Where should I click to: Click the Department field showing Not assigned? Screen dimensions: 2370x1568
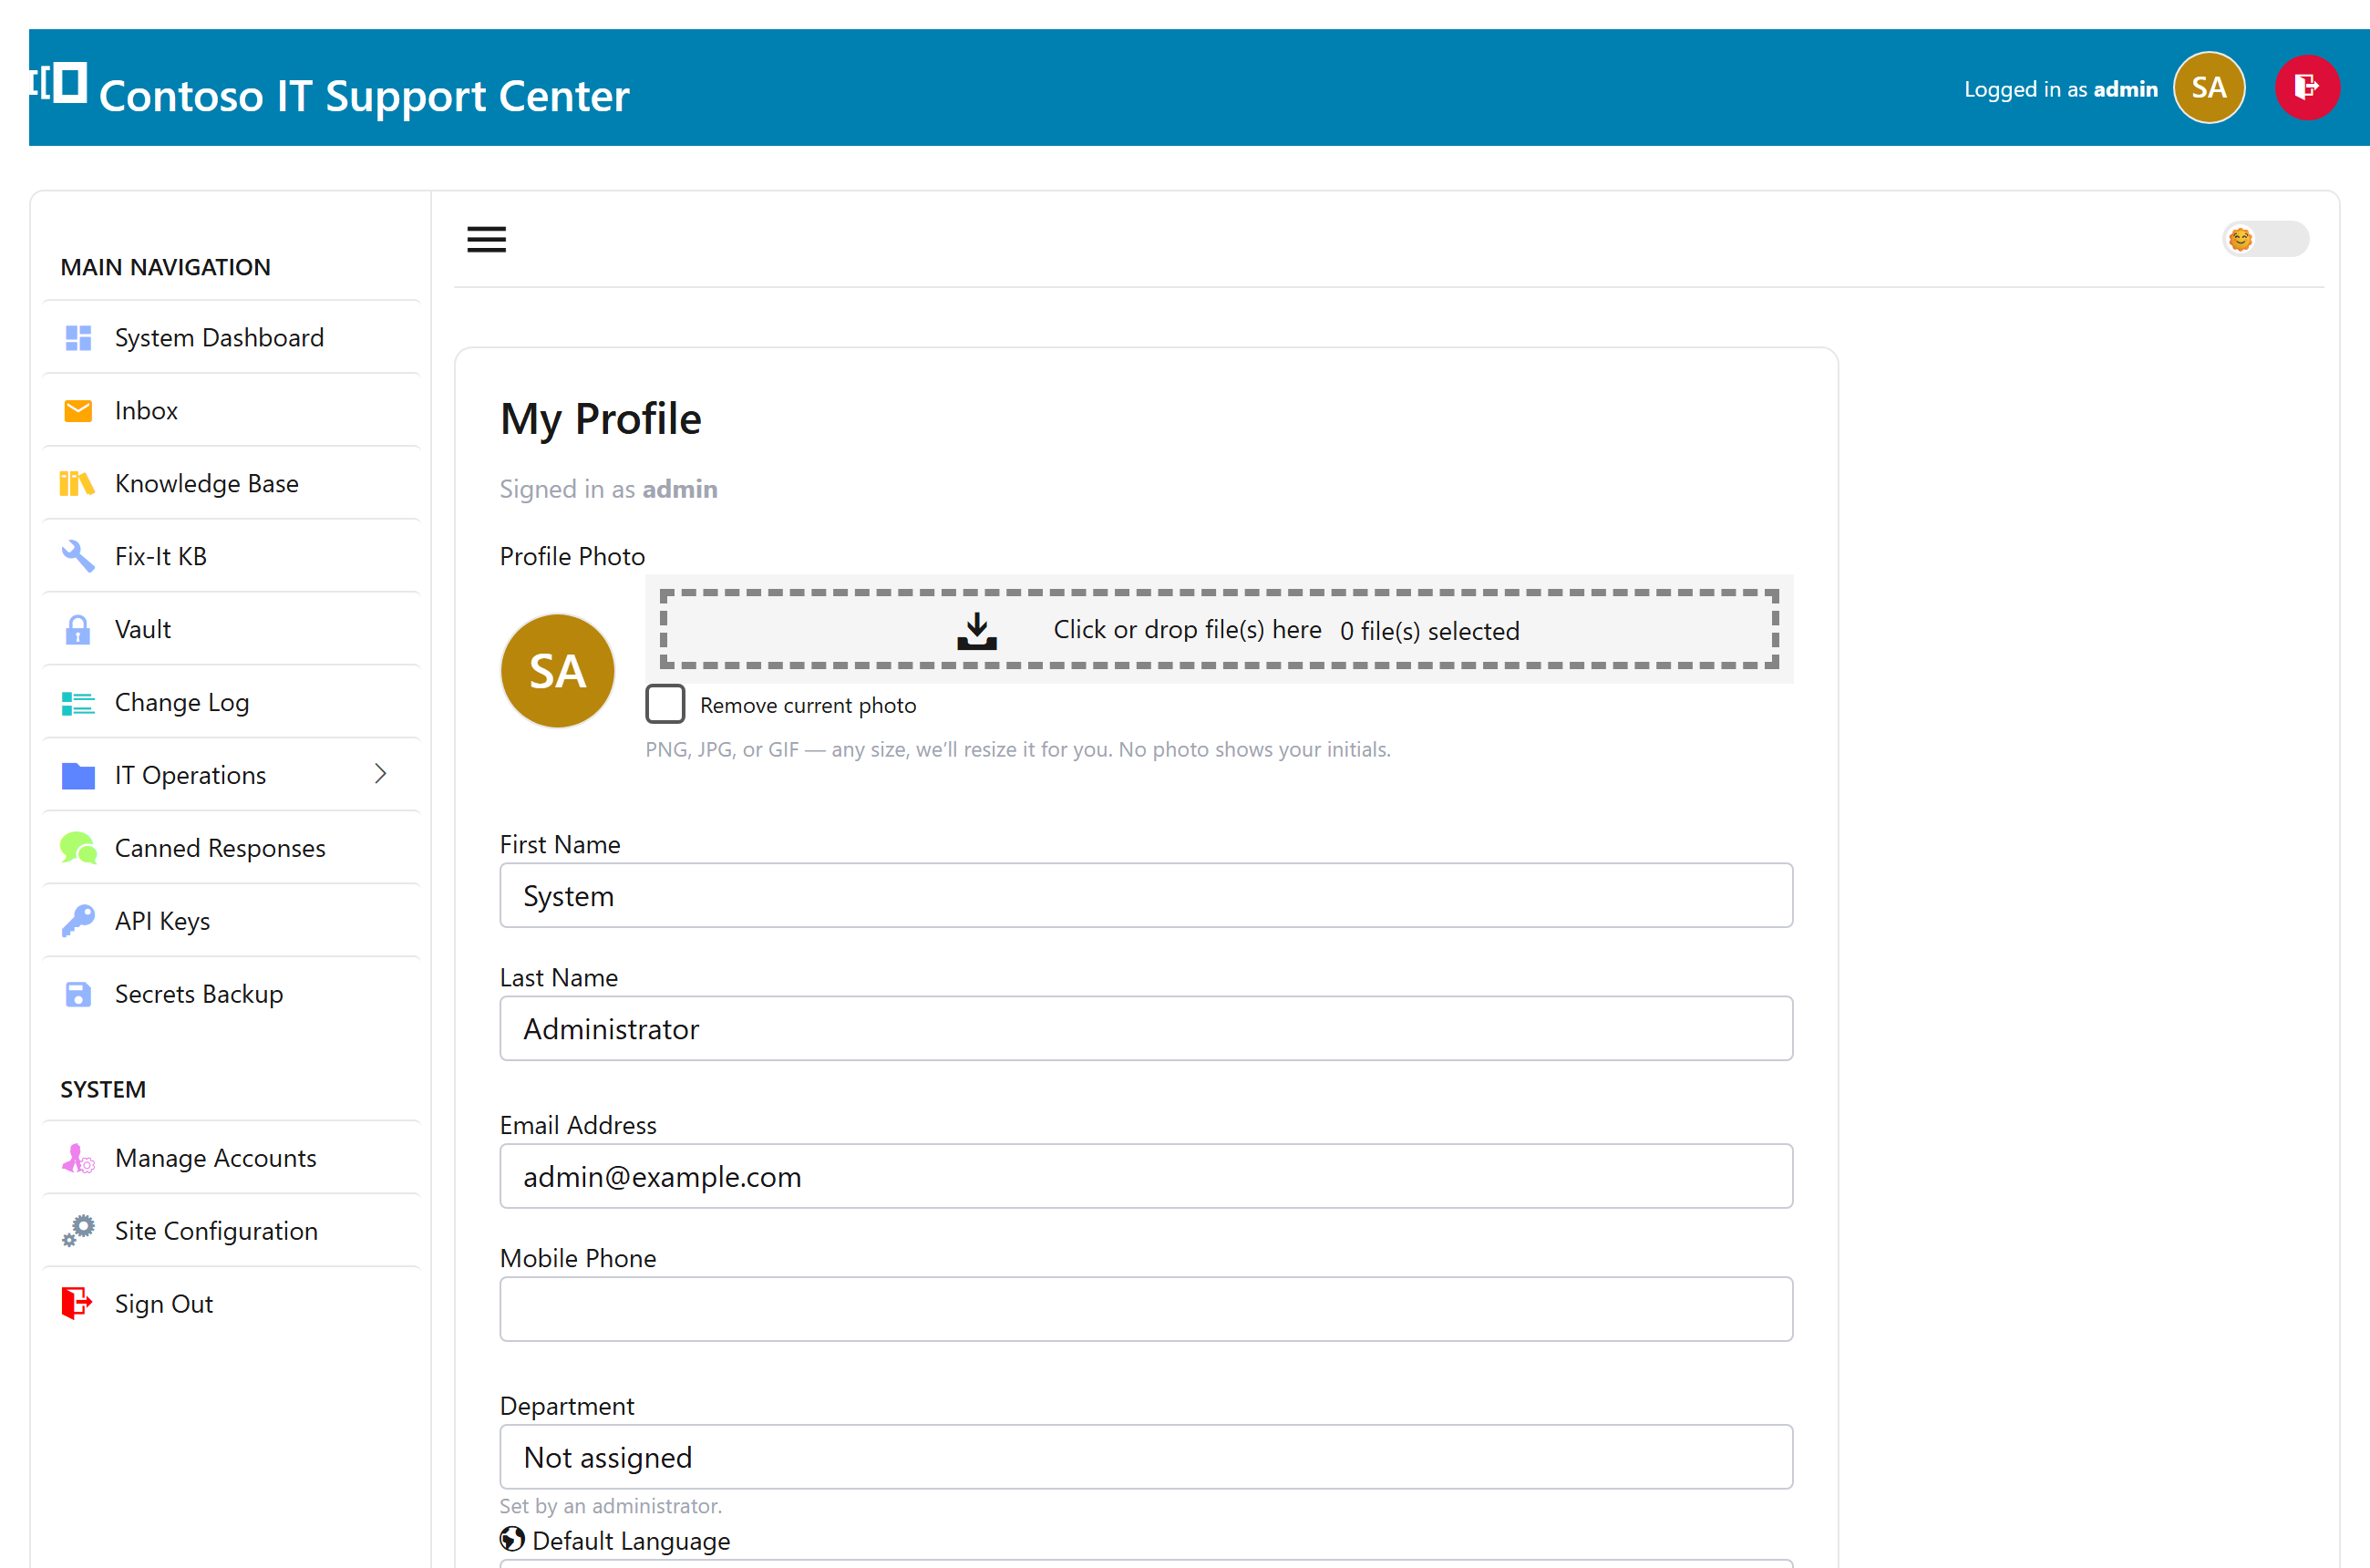click(1146, 1458)
